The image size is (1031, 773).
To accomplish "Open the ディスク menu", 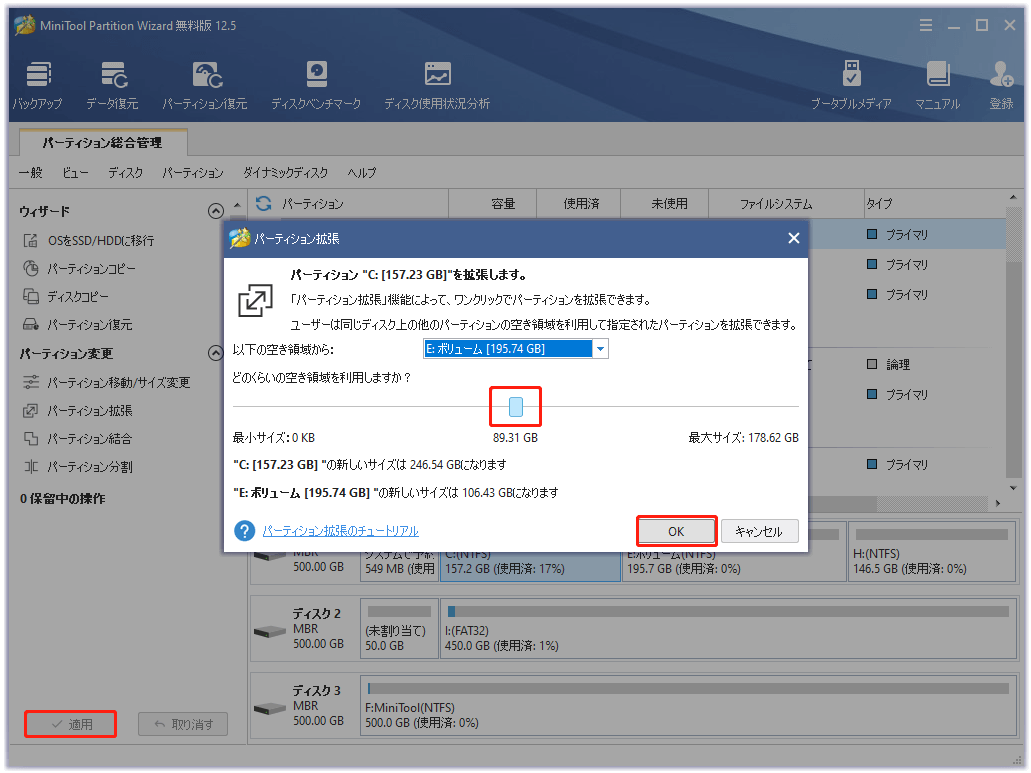I will pos(125,173).
